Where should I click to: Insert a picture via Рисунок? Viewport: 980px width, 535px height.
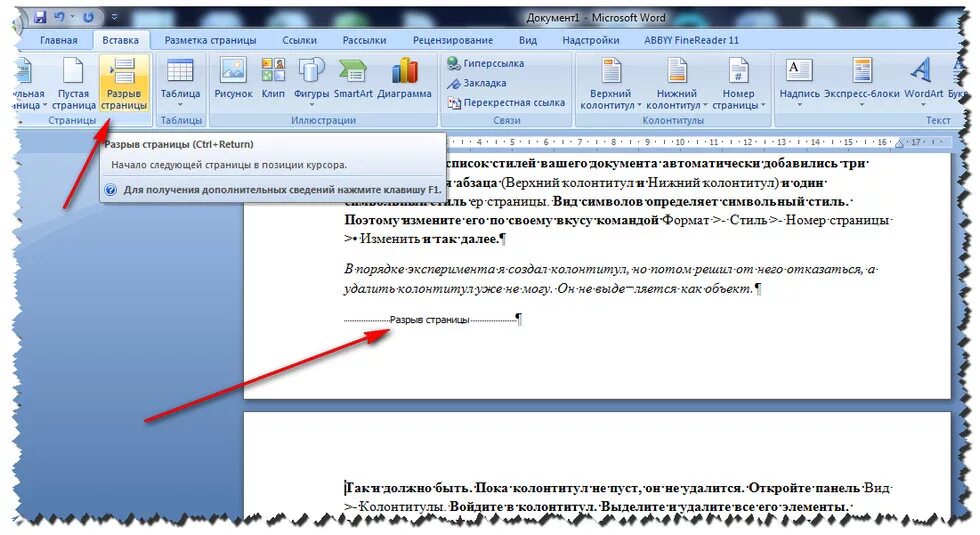[233, 79]
